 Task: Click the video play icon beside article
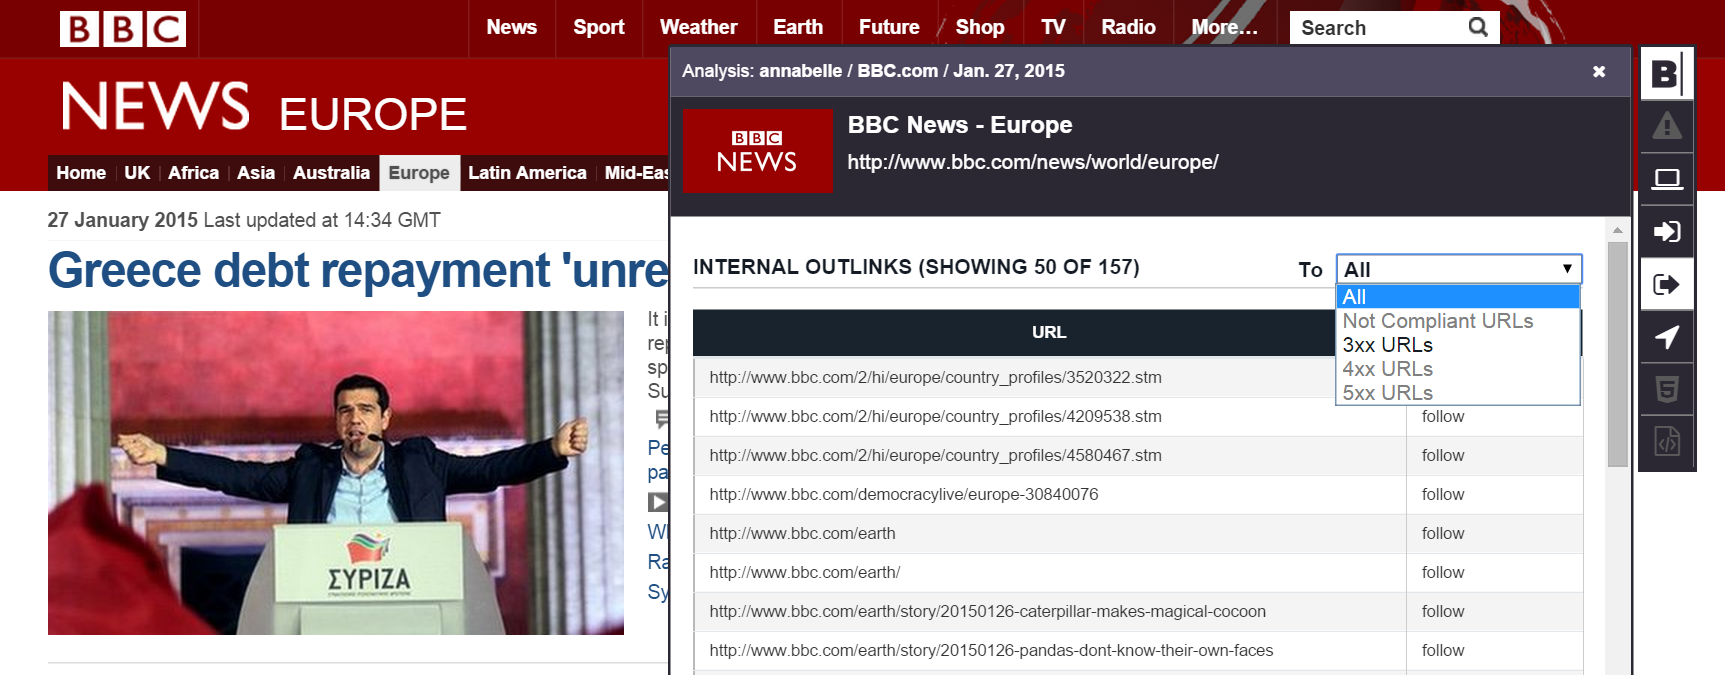point(657,502)
